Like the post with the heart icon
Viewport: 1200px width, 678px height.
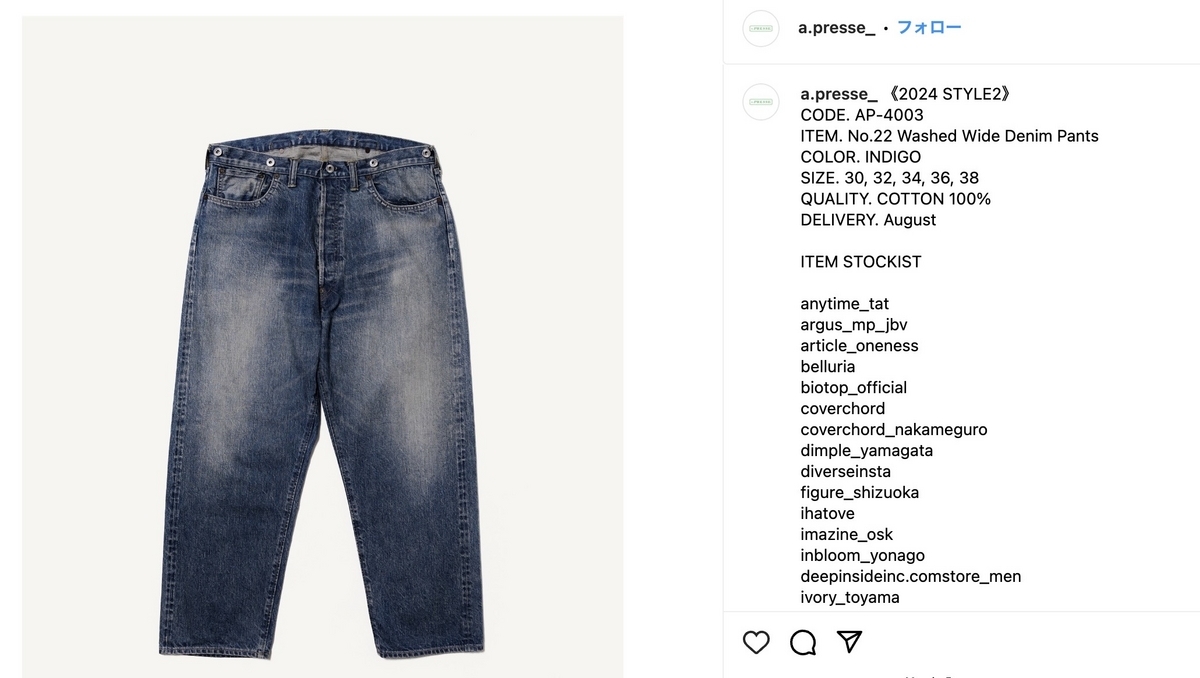click(757, 642)
